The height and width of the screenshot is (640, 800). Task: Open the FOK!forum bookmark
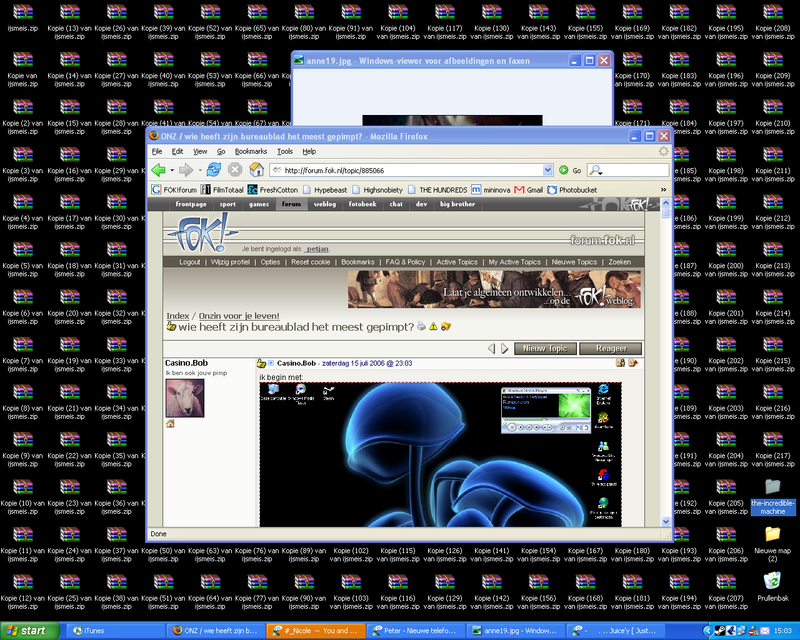174,190
